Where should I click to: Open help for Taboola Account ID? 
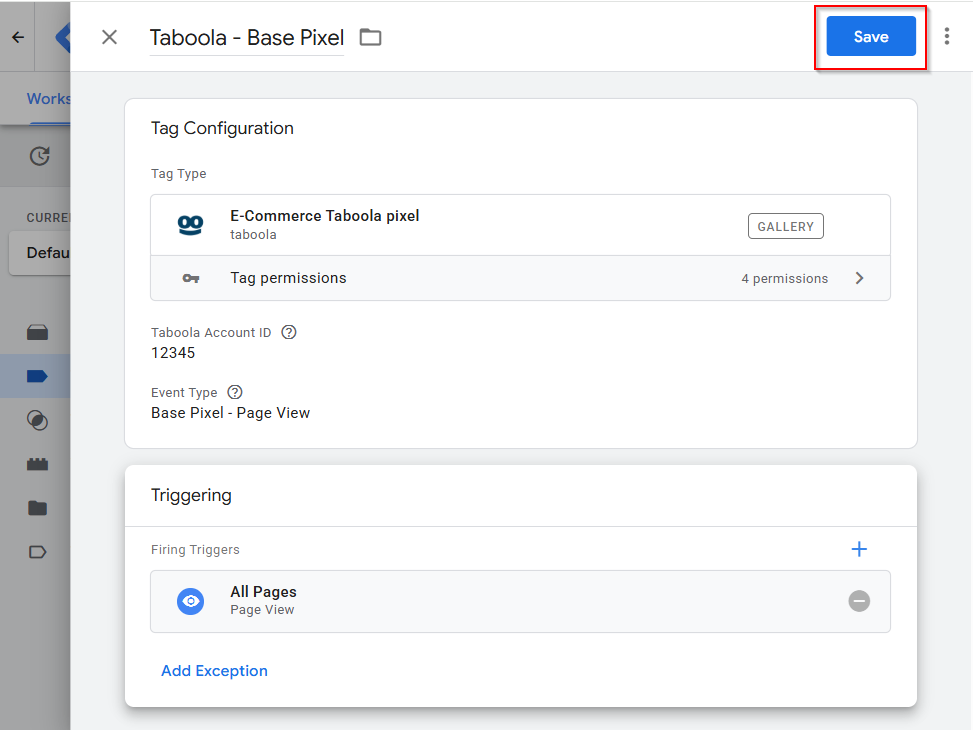(x=289, y=332)
